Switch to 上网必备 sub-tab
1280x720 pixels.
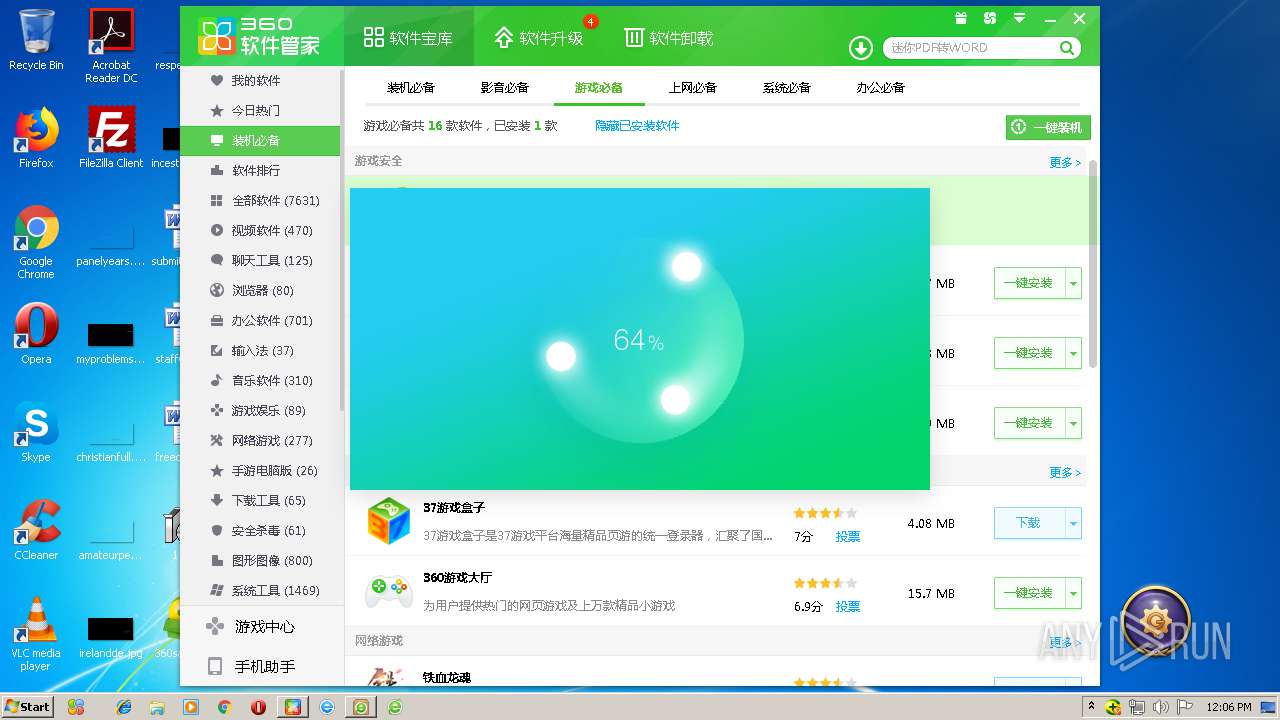693,87
